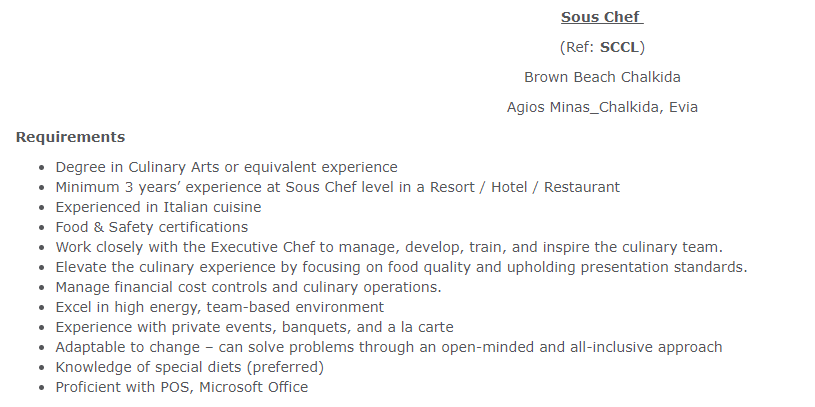This screenshot has width=815, height=407.
Task: Click the Work closely with Executive Chef line
Action: (x=389, y=247)
